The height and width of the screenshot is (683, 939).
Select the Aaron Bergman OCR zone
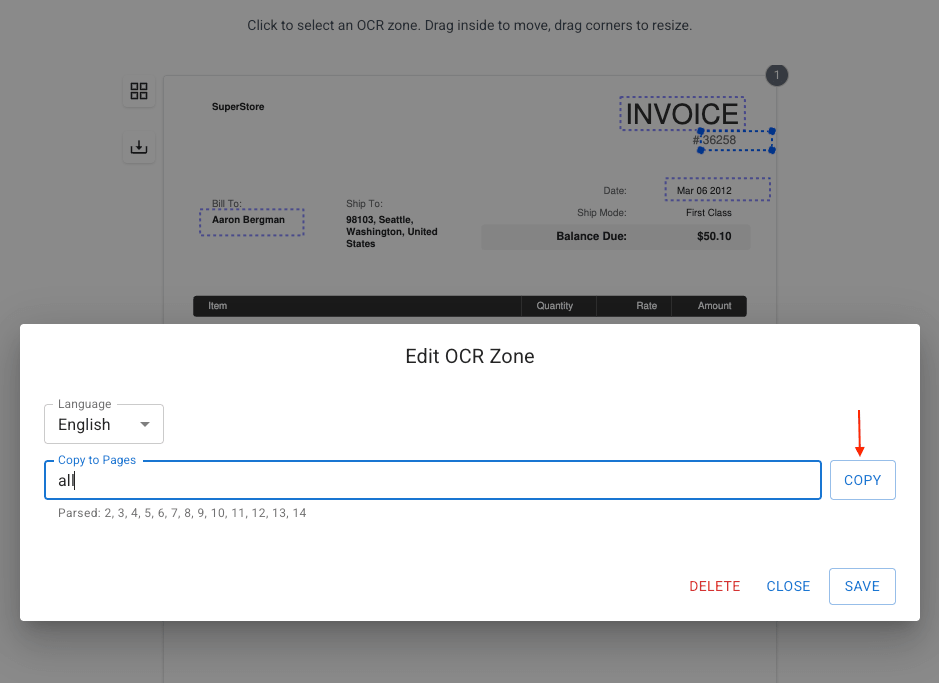point(251,221)
